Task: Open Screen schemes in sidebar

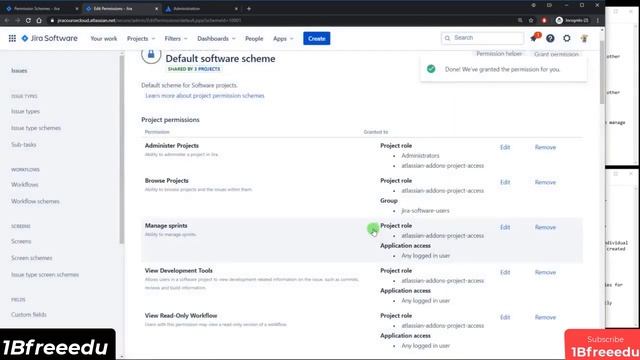Action: point(31,258)
